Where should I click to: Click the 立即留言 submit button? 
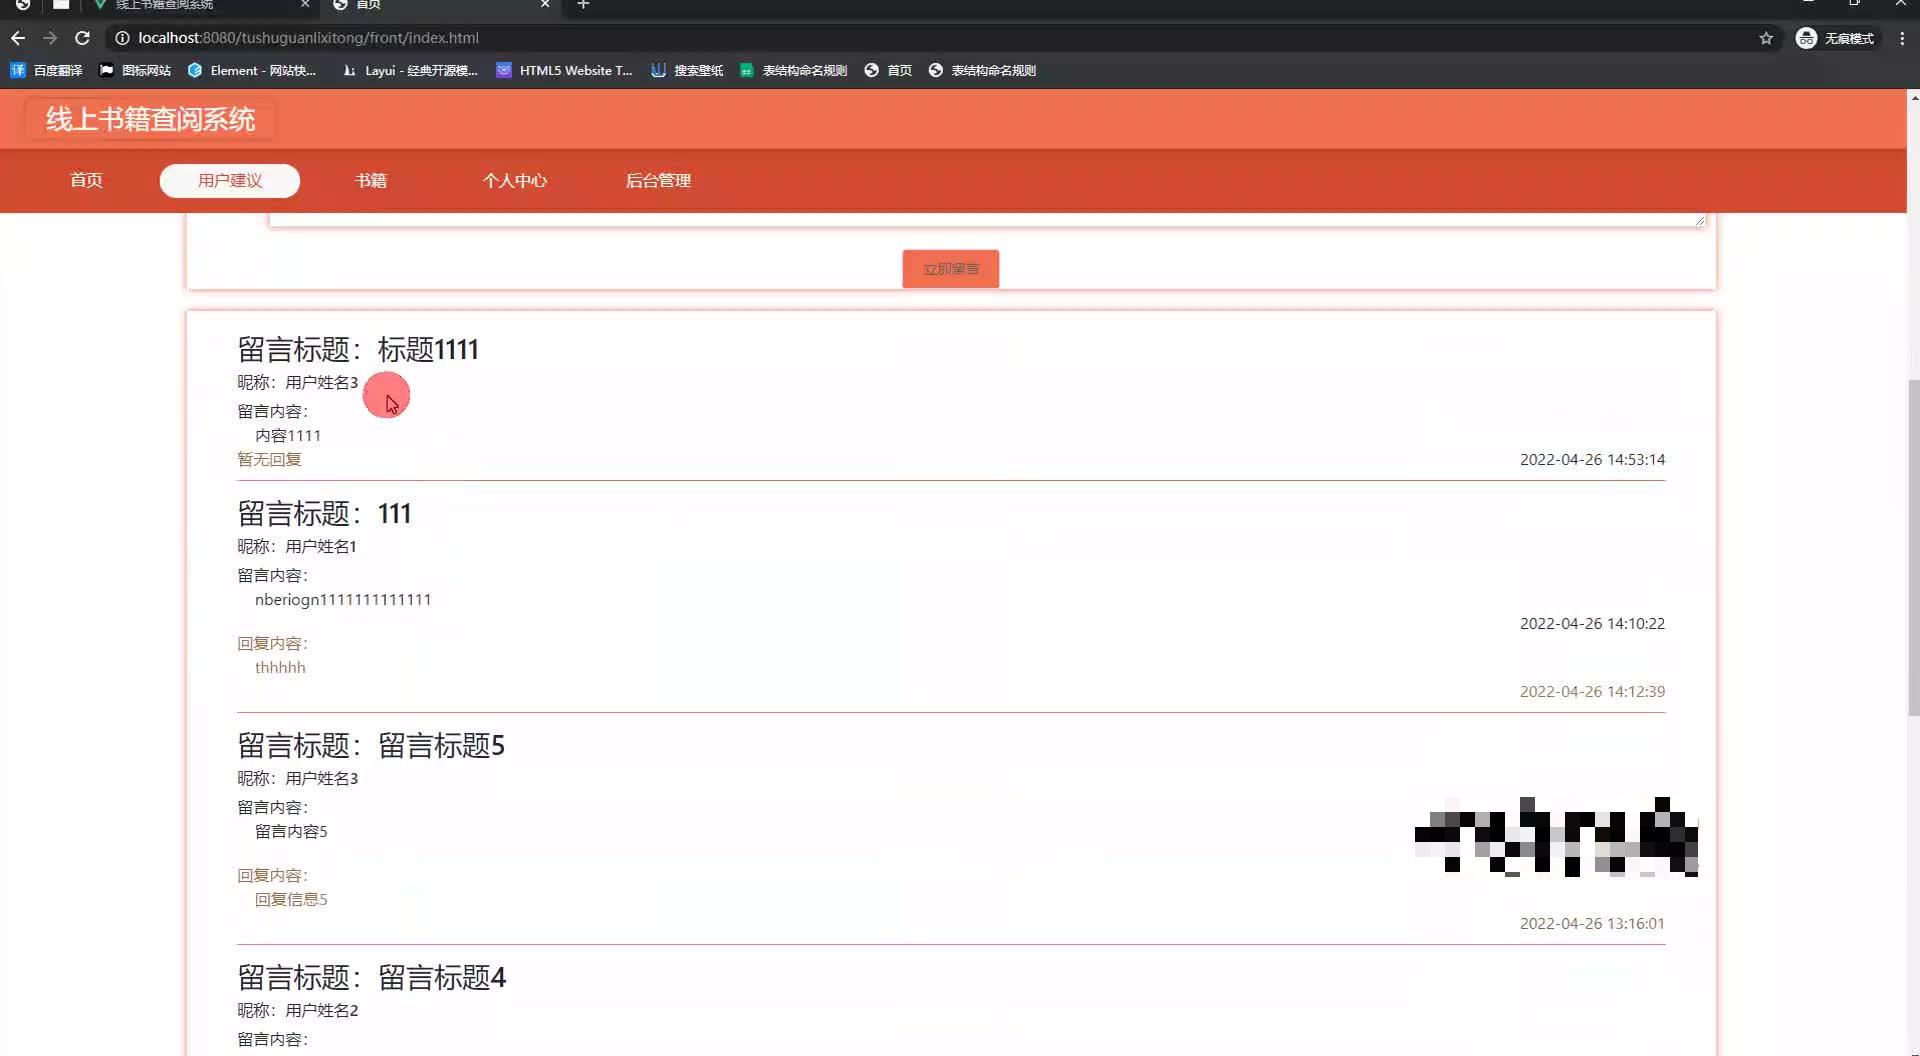coord(950,268)
